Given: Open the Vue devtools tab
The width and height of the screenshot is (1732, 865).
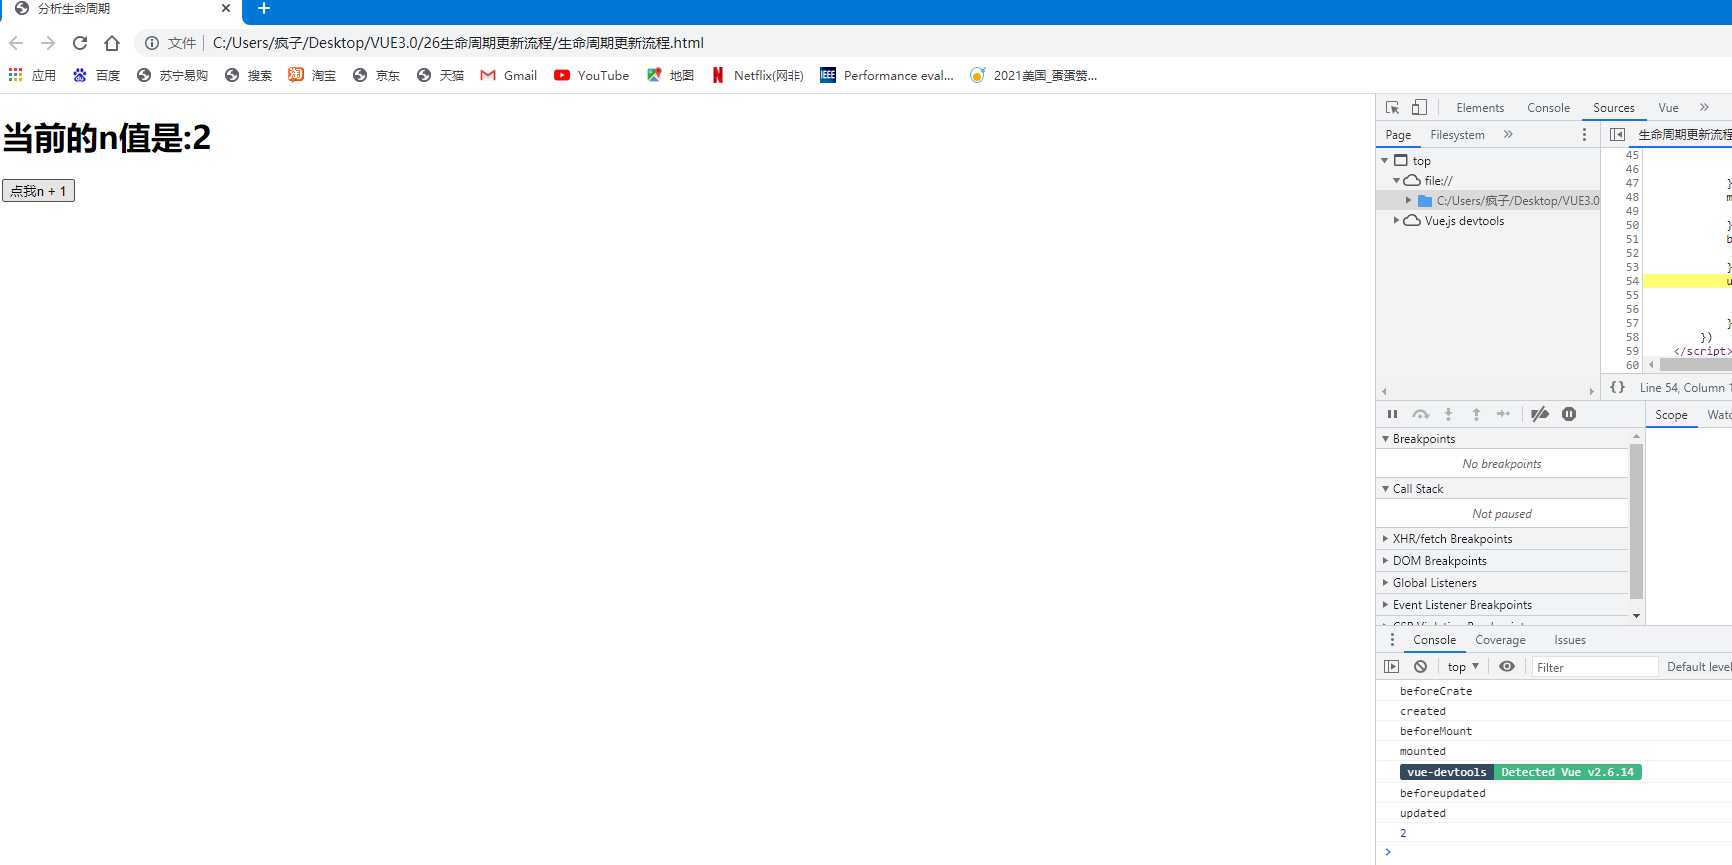Looking at the screenshot, I should coord(1668,108).
